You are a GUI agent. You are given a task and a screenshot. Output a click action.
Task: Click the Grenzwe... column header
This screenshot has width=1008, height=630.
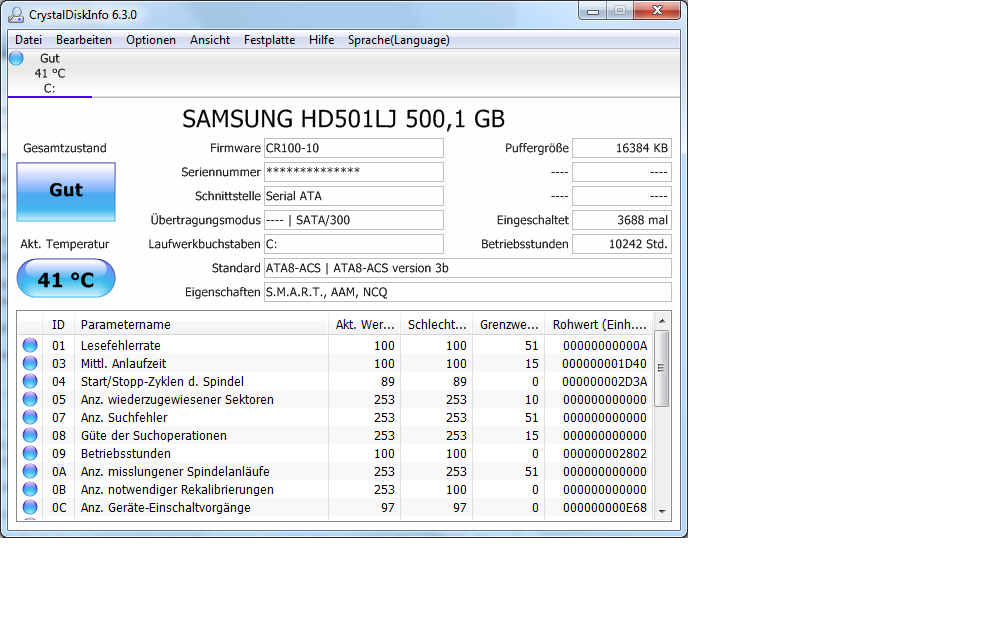click(x=508, y=325)
